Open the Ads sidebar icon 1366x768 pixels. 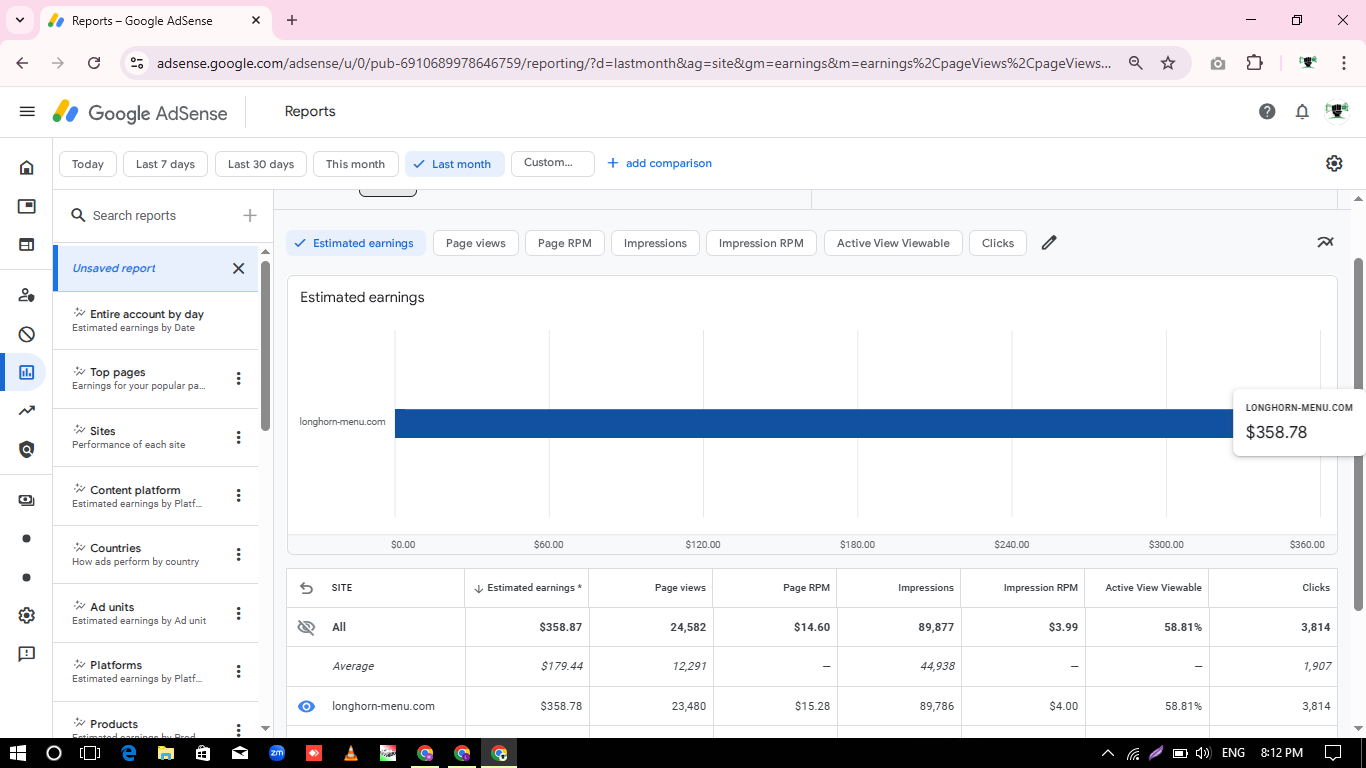click(27, 206)
